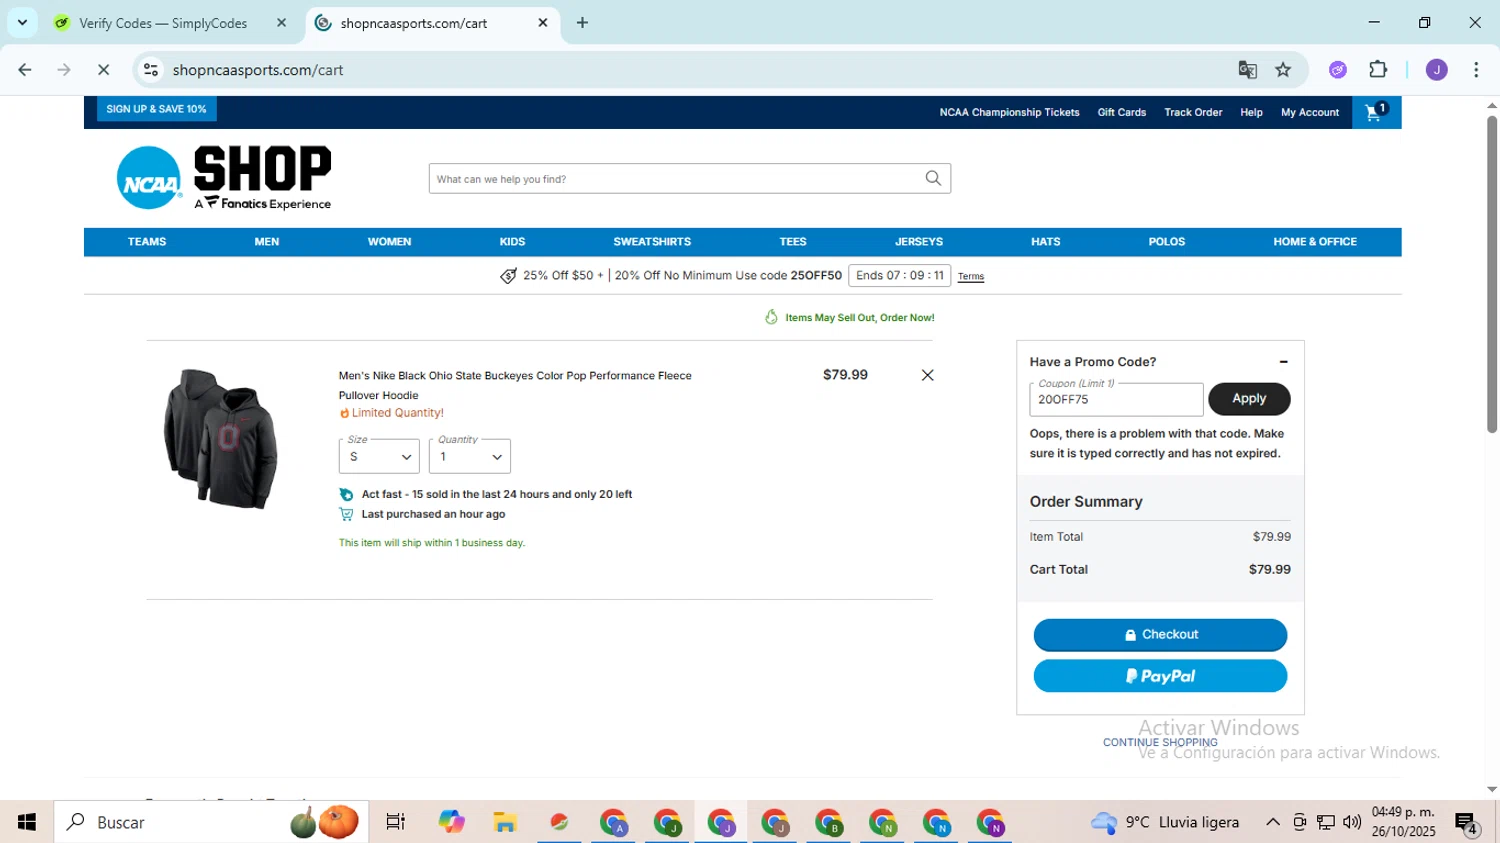Click the NCAA Shop logo
Image resolution: width=1500 pixels, height=843 pixels.
click(224, 178)
